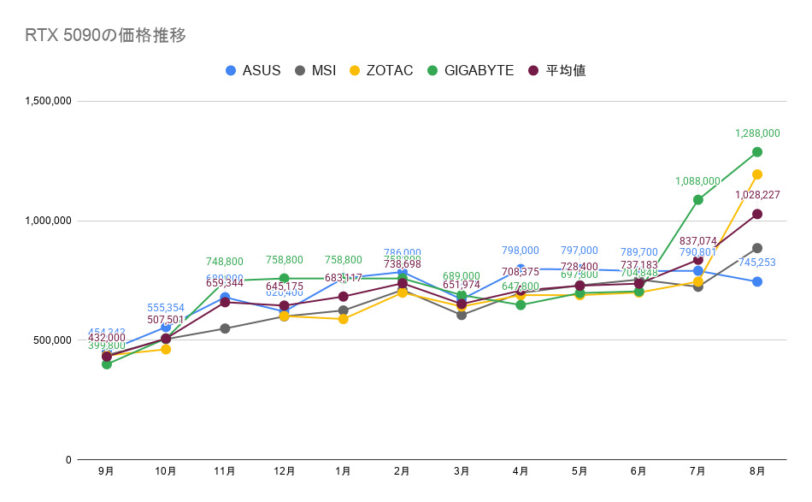Screen dimensions: 812x502
Task: Select the green GIGABYTE data point at 12月
Action: (x=284, y=278)
